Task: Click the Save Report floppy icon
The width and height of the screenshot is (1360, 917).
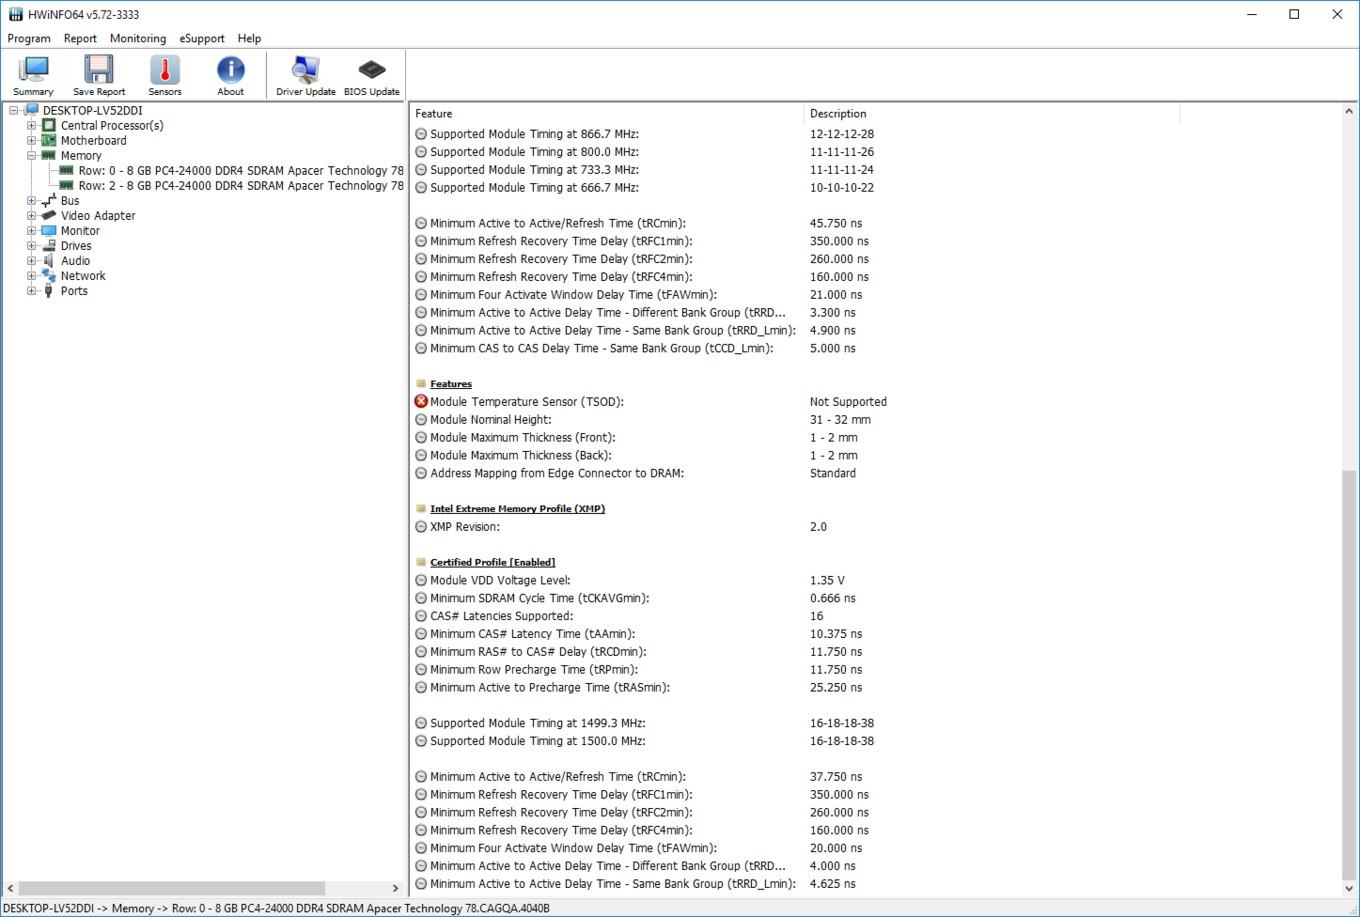Action: tap(99, 75)
